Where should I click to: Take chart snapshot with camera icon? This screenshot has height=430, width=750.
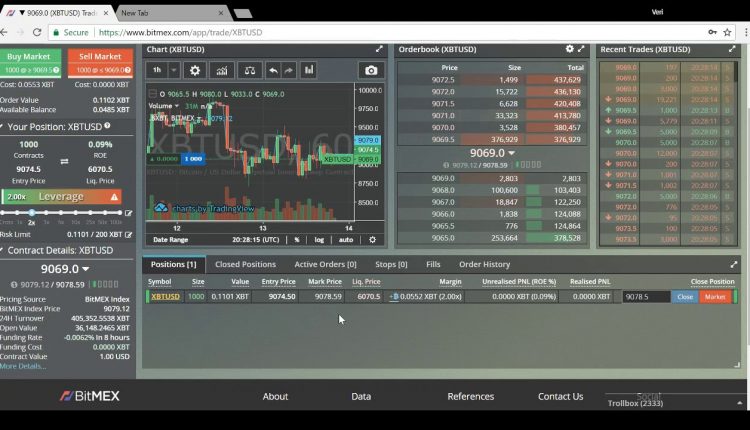[371, 70]
